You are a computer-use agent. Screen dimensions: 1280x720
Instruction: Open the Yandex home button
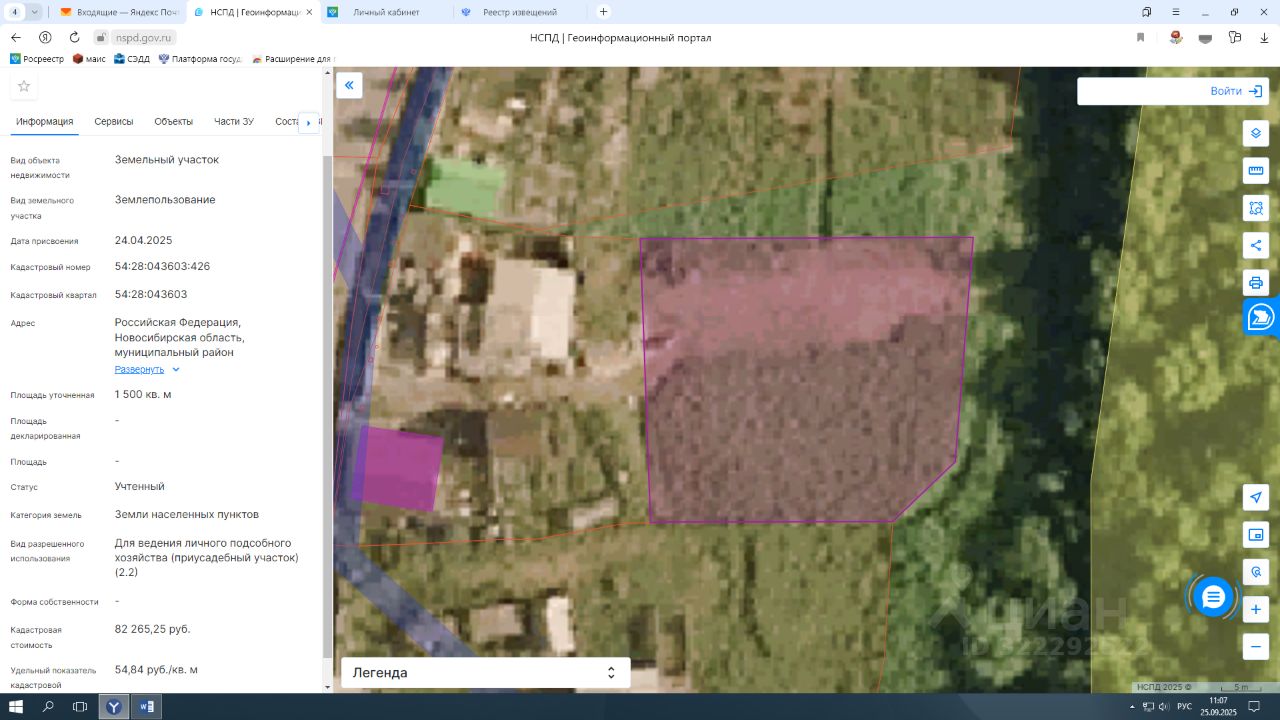(45, 37)
